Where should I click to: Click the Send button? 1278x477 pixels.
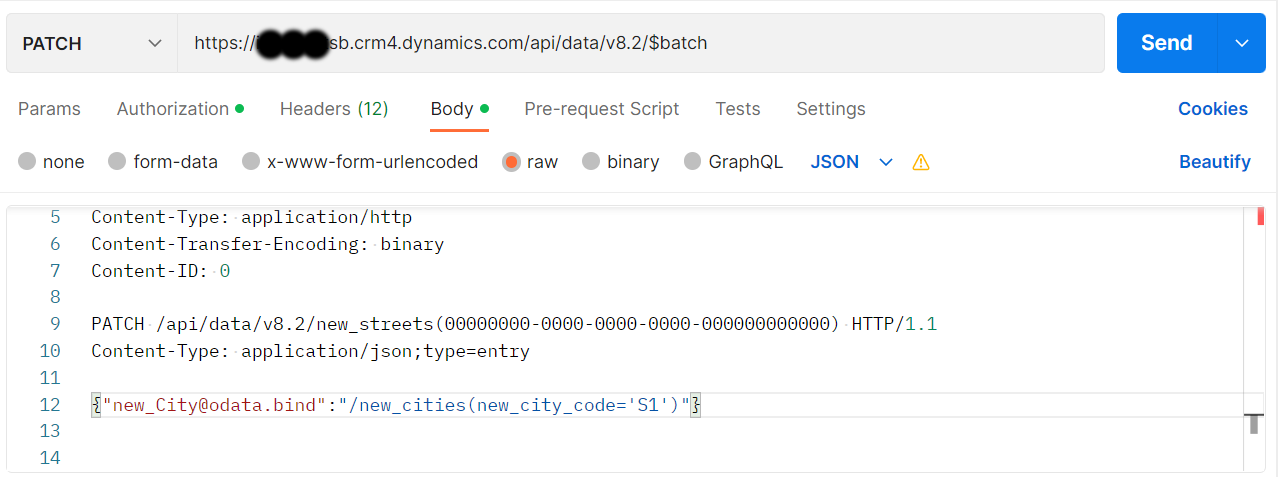(x=1166, y=43)
